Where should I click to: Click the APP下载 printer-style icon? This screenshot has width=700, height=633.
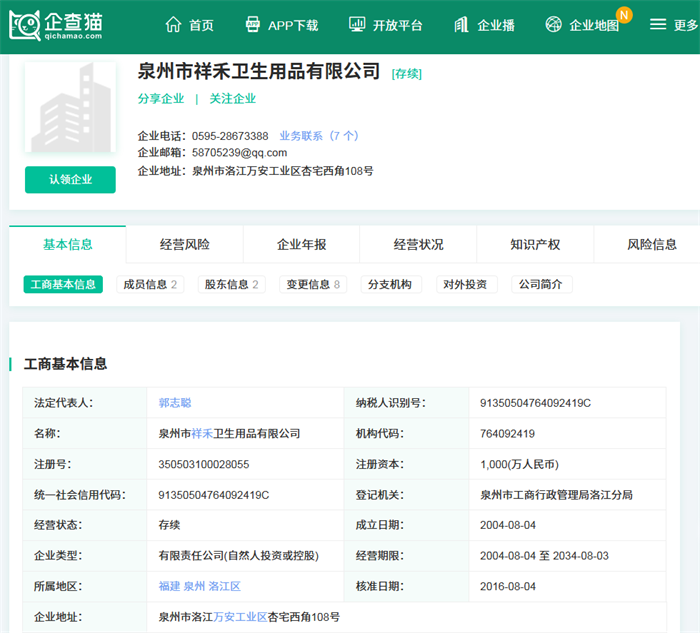253,25
